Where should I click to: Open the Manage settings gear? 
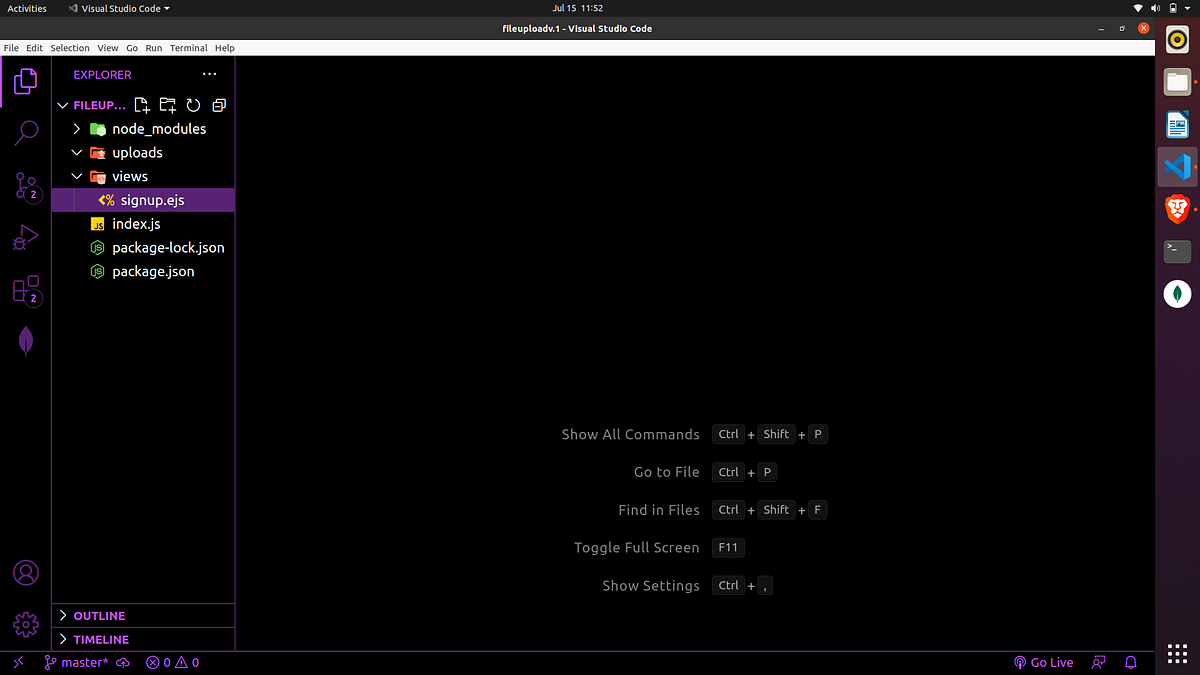[x=25, y=623]
